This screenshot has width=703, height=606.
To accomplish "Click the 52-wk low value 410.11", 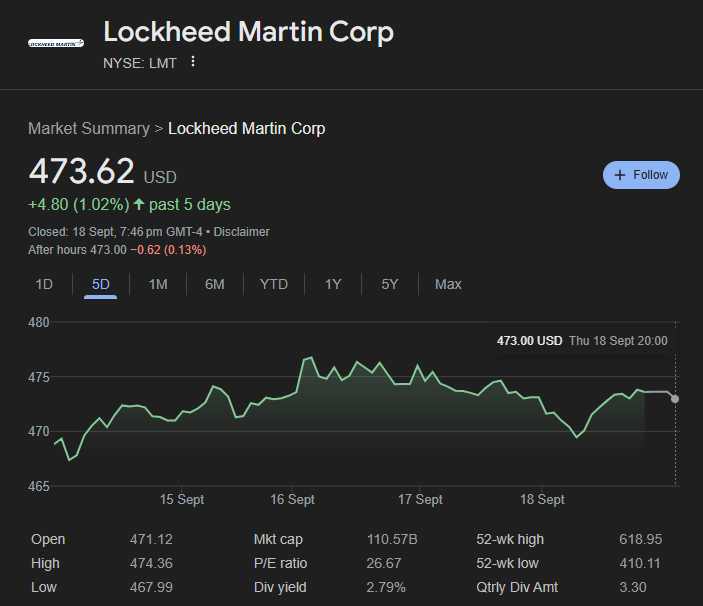I will click(640, 563).
